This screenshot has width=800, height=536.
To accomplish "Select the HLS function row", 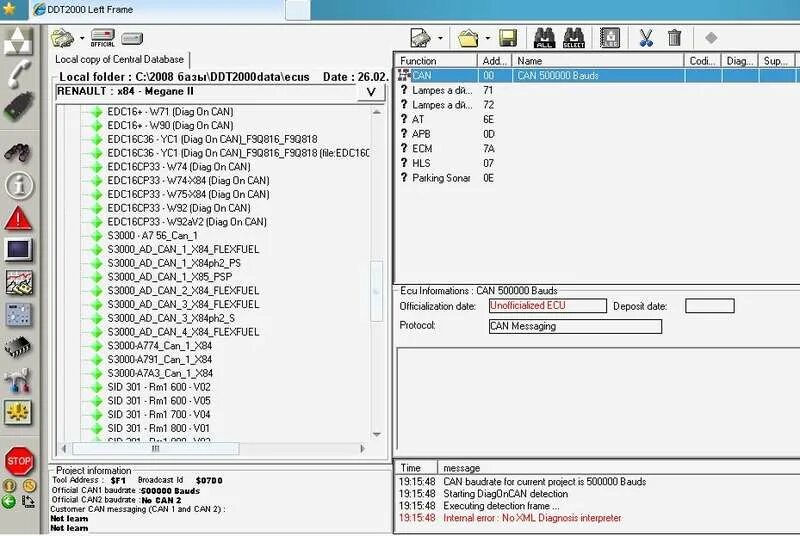I will [596, 163].
